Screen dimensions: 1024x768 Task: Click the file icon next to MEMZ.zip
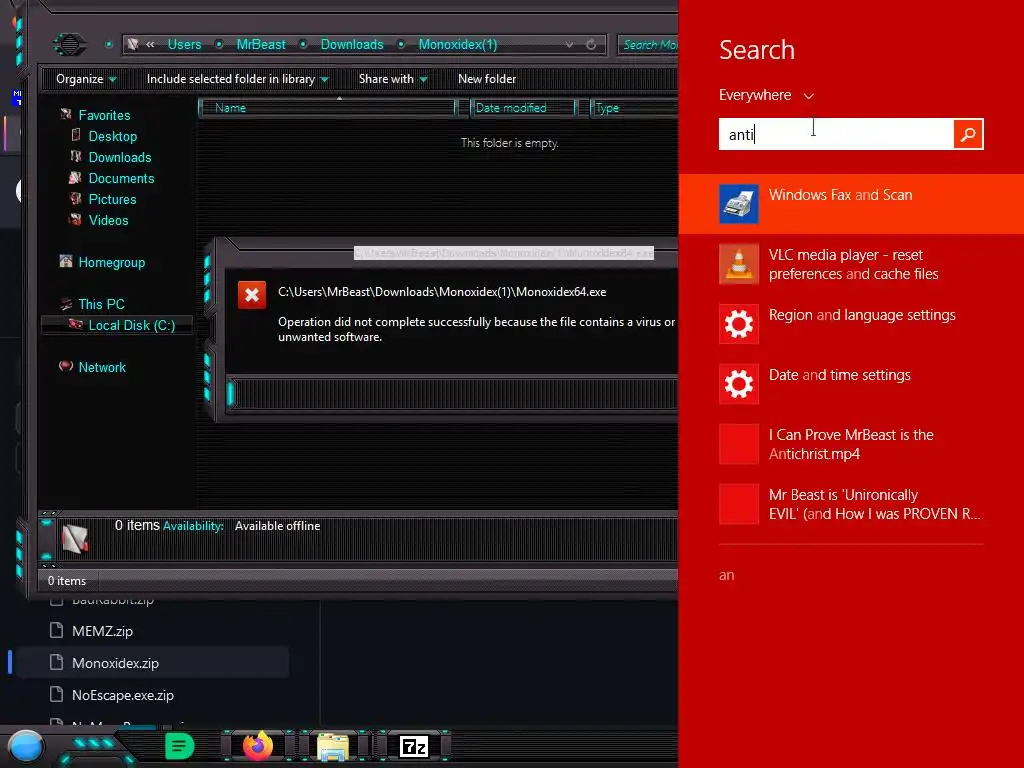[x=57, y=630]
